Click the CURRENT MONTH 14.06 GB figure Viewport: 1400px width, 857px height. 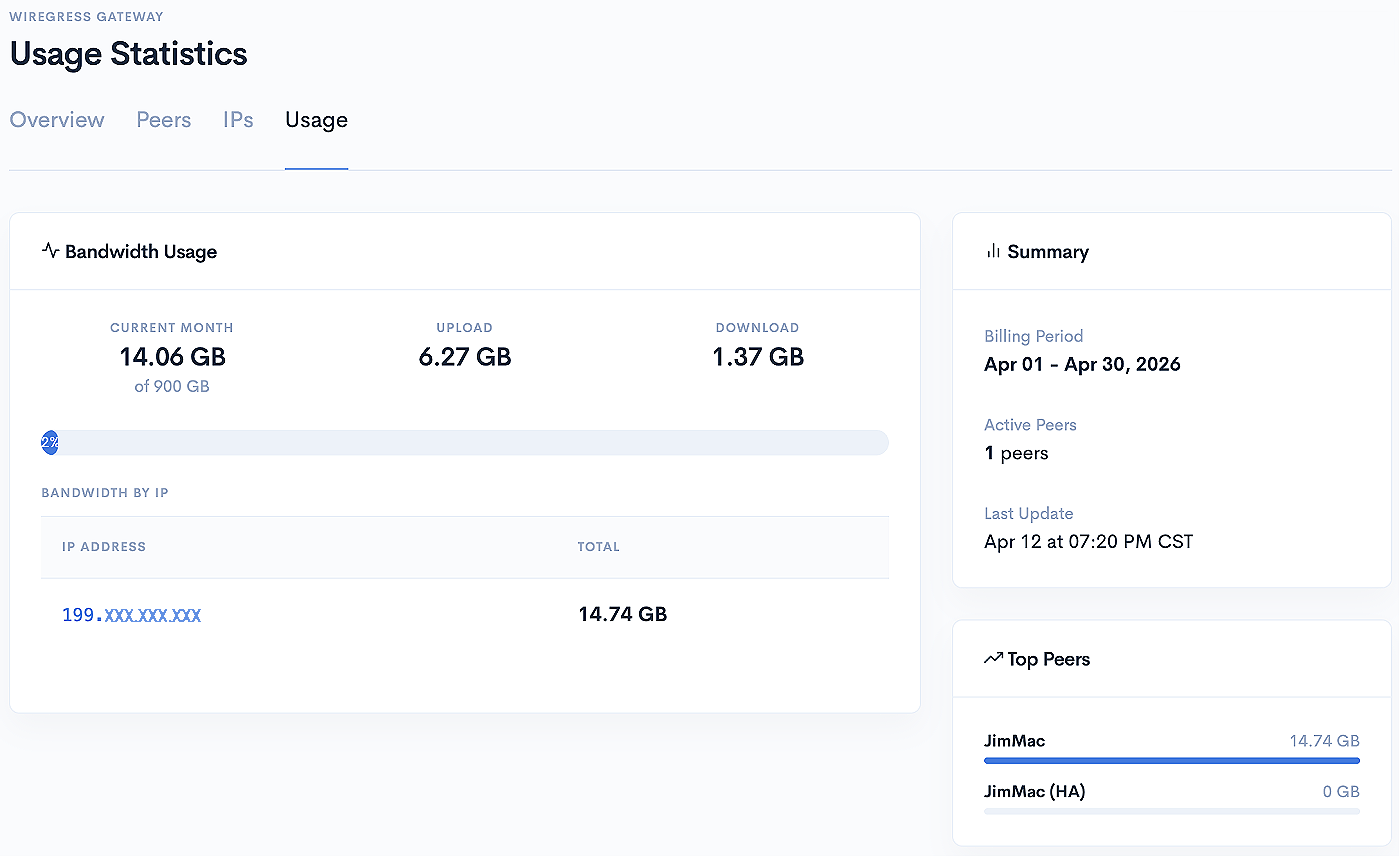[x=172, y=356]
